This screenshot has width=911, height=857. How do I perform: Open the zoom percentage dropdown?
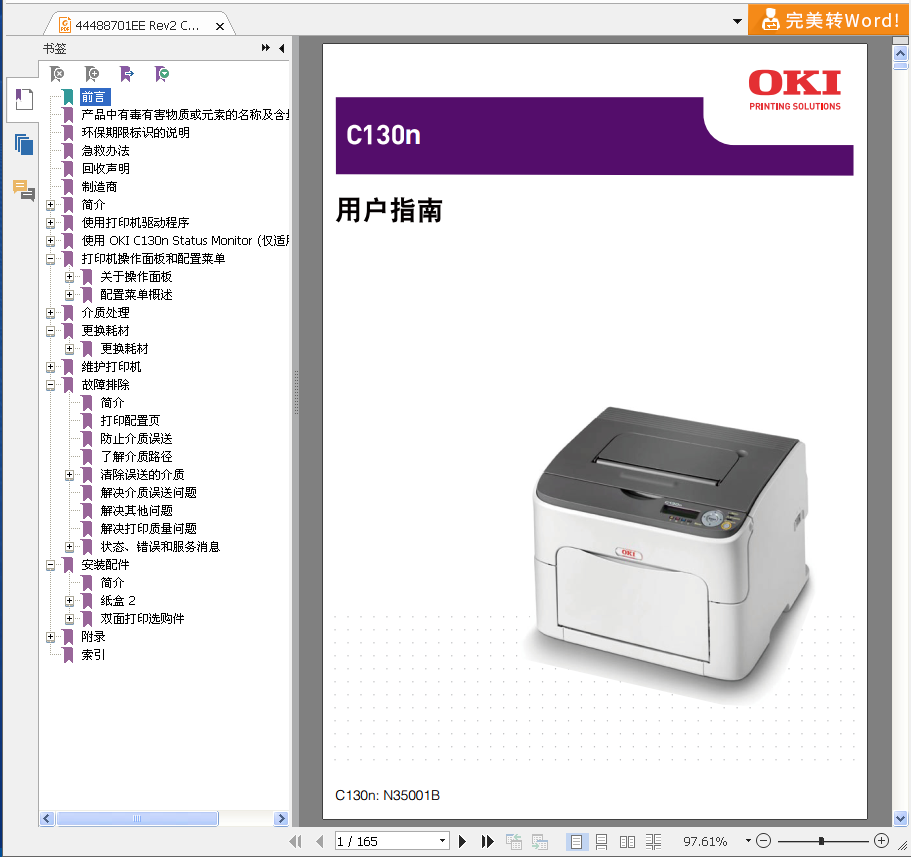[748, 841]
